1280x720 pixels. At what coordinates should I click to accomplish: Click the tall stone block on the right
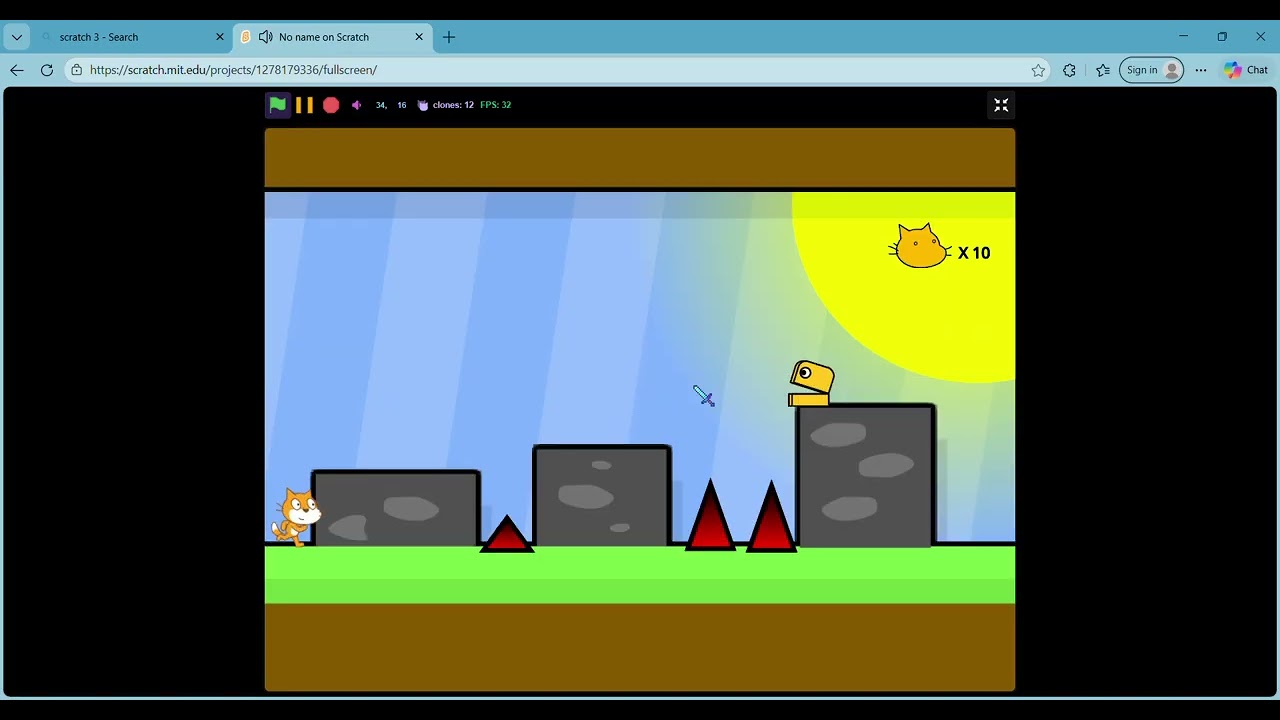click(x=866, y=475)
